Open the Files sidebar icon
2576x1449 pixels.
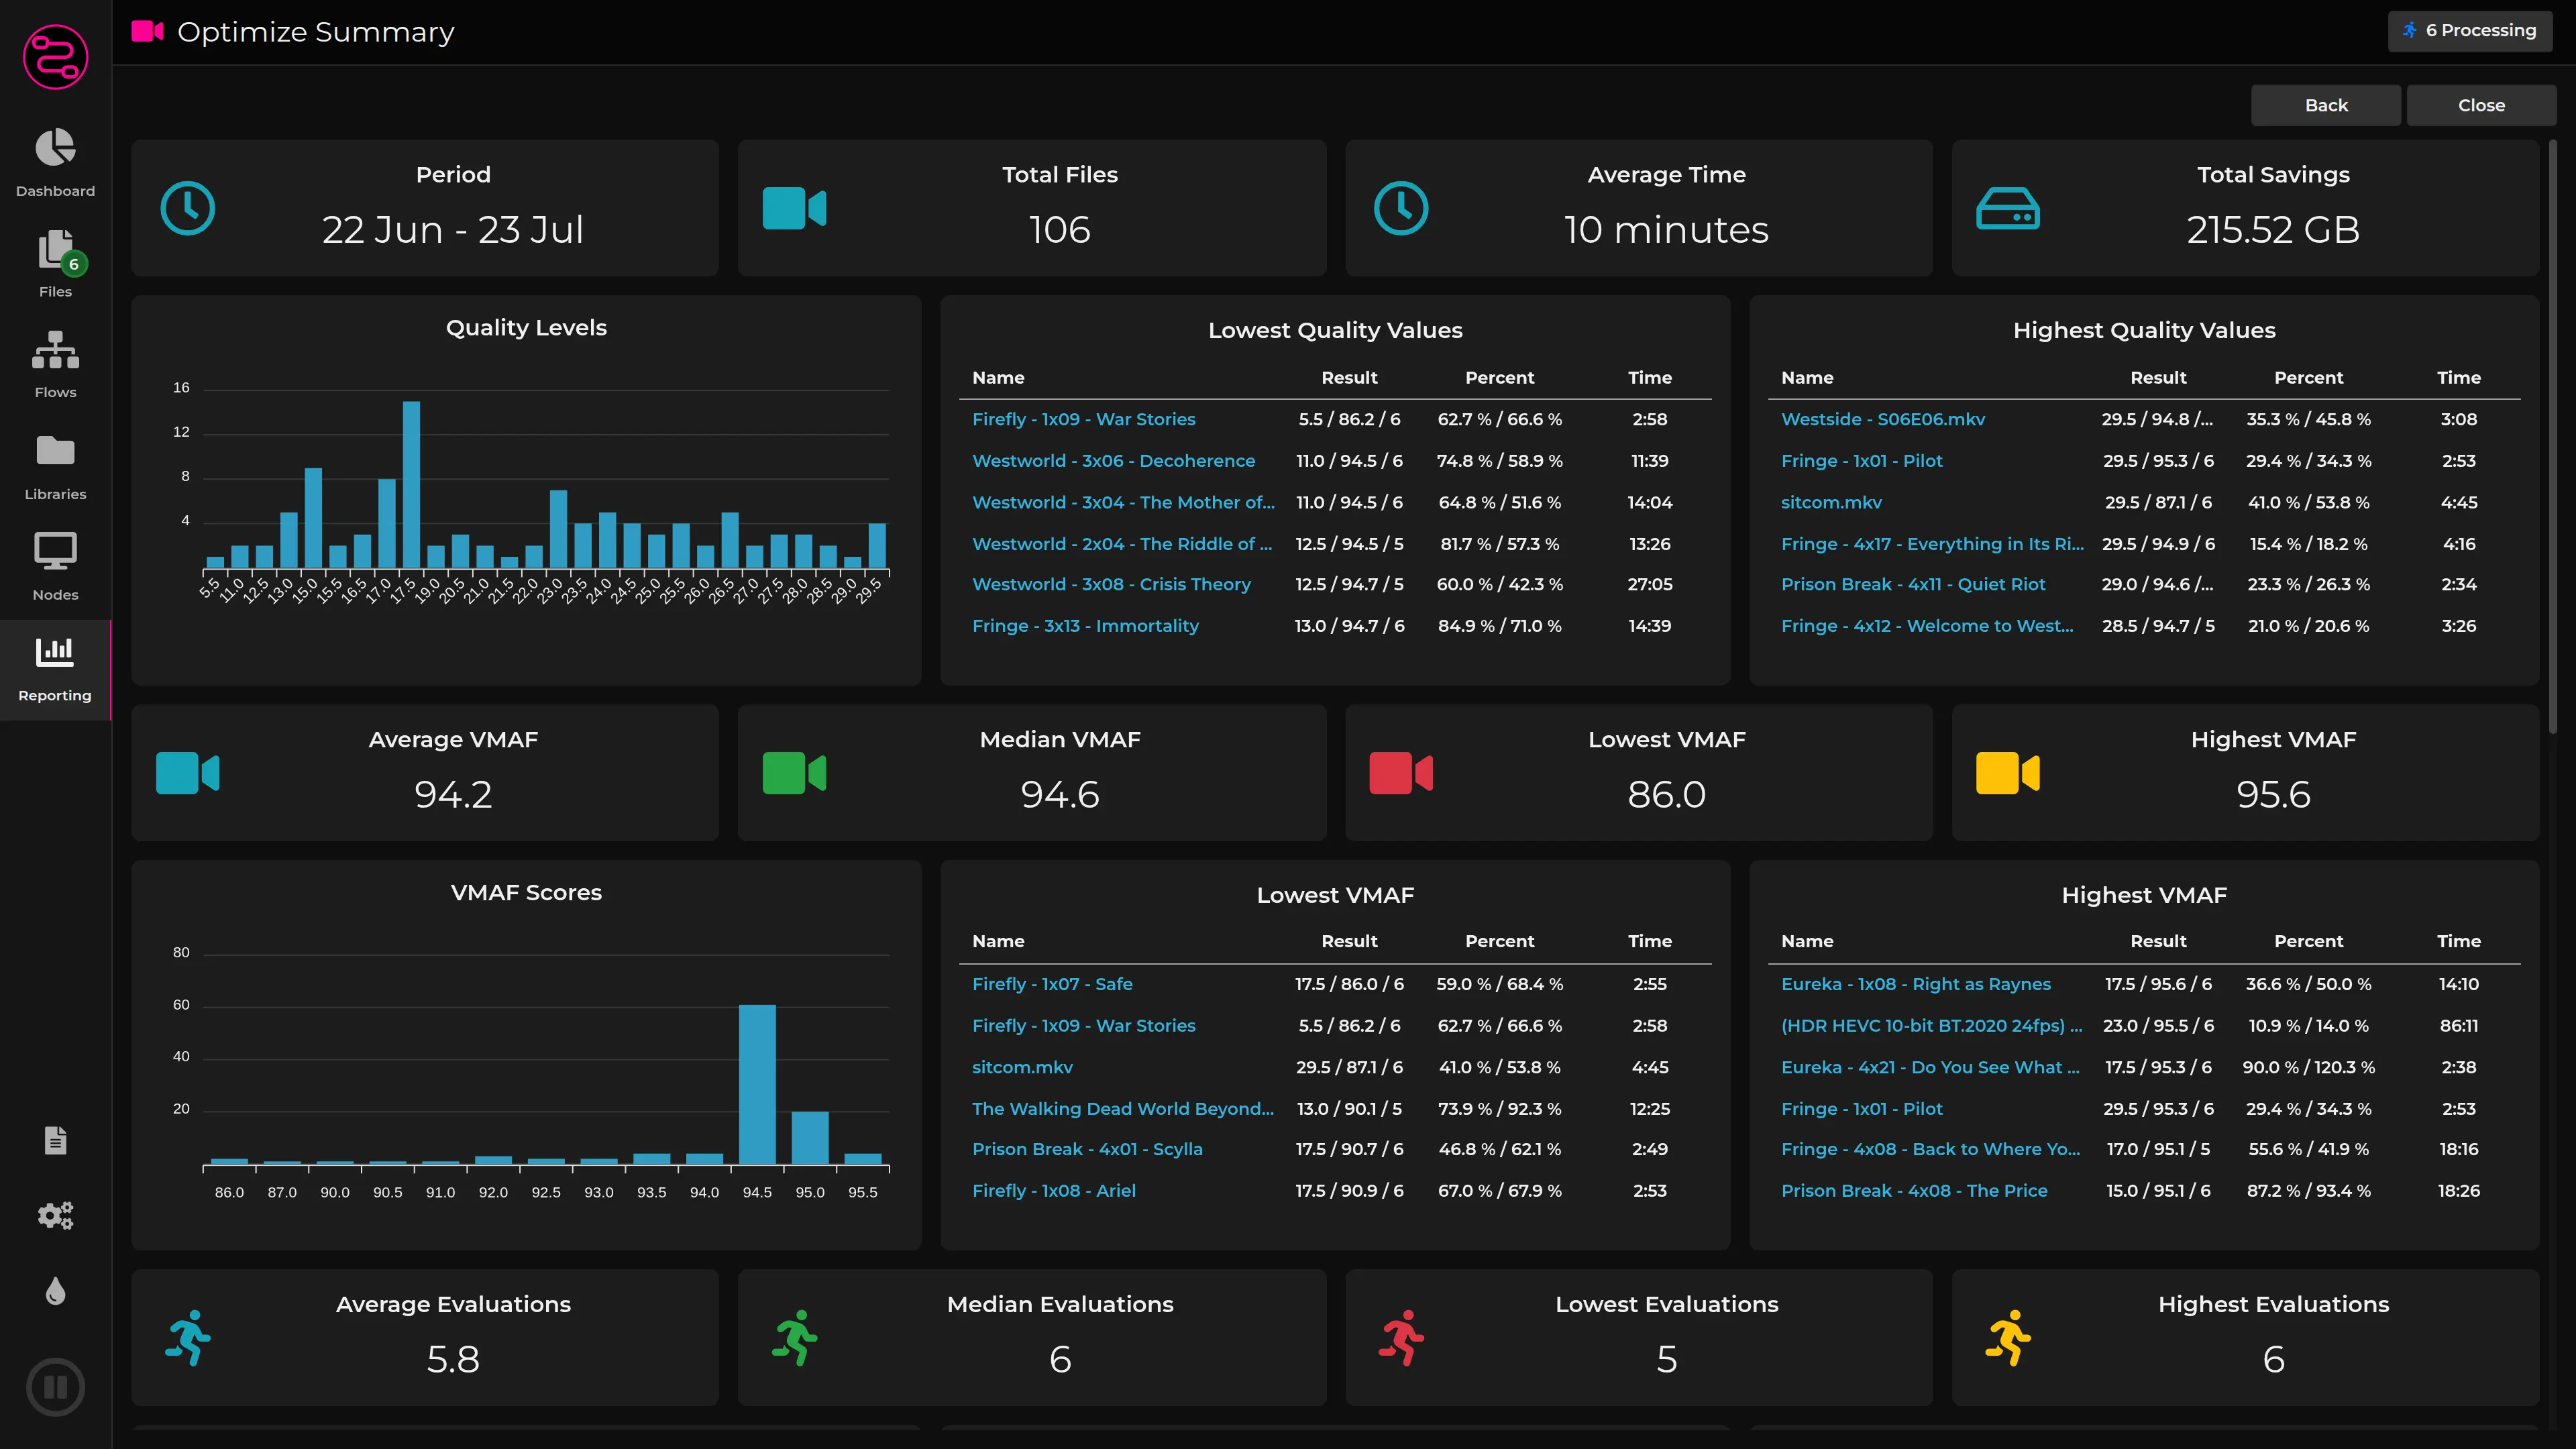tap(55, 250)
